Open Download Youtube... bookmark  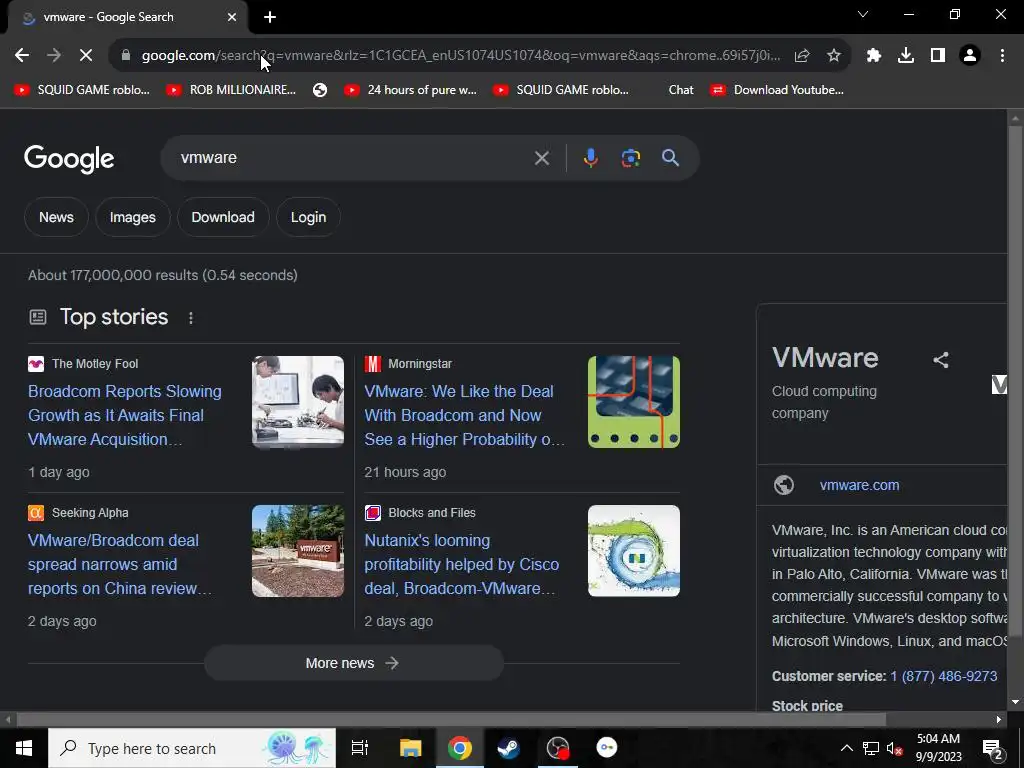pyautogui.click(x=777, y=90)
